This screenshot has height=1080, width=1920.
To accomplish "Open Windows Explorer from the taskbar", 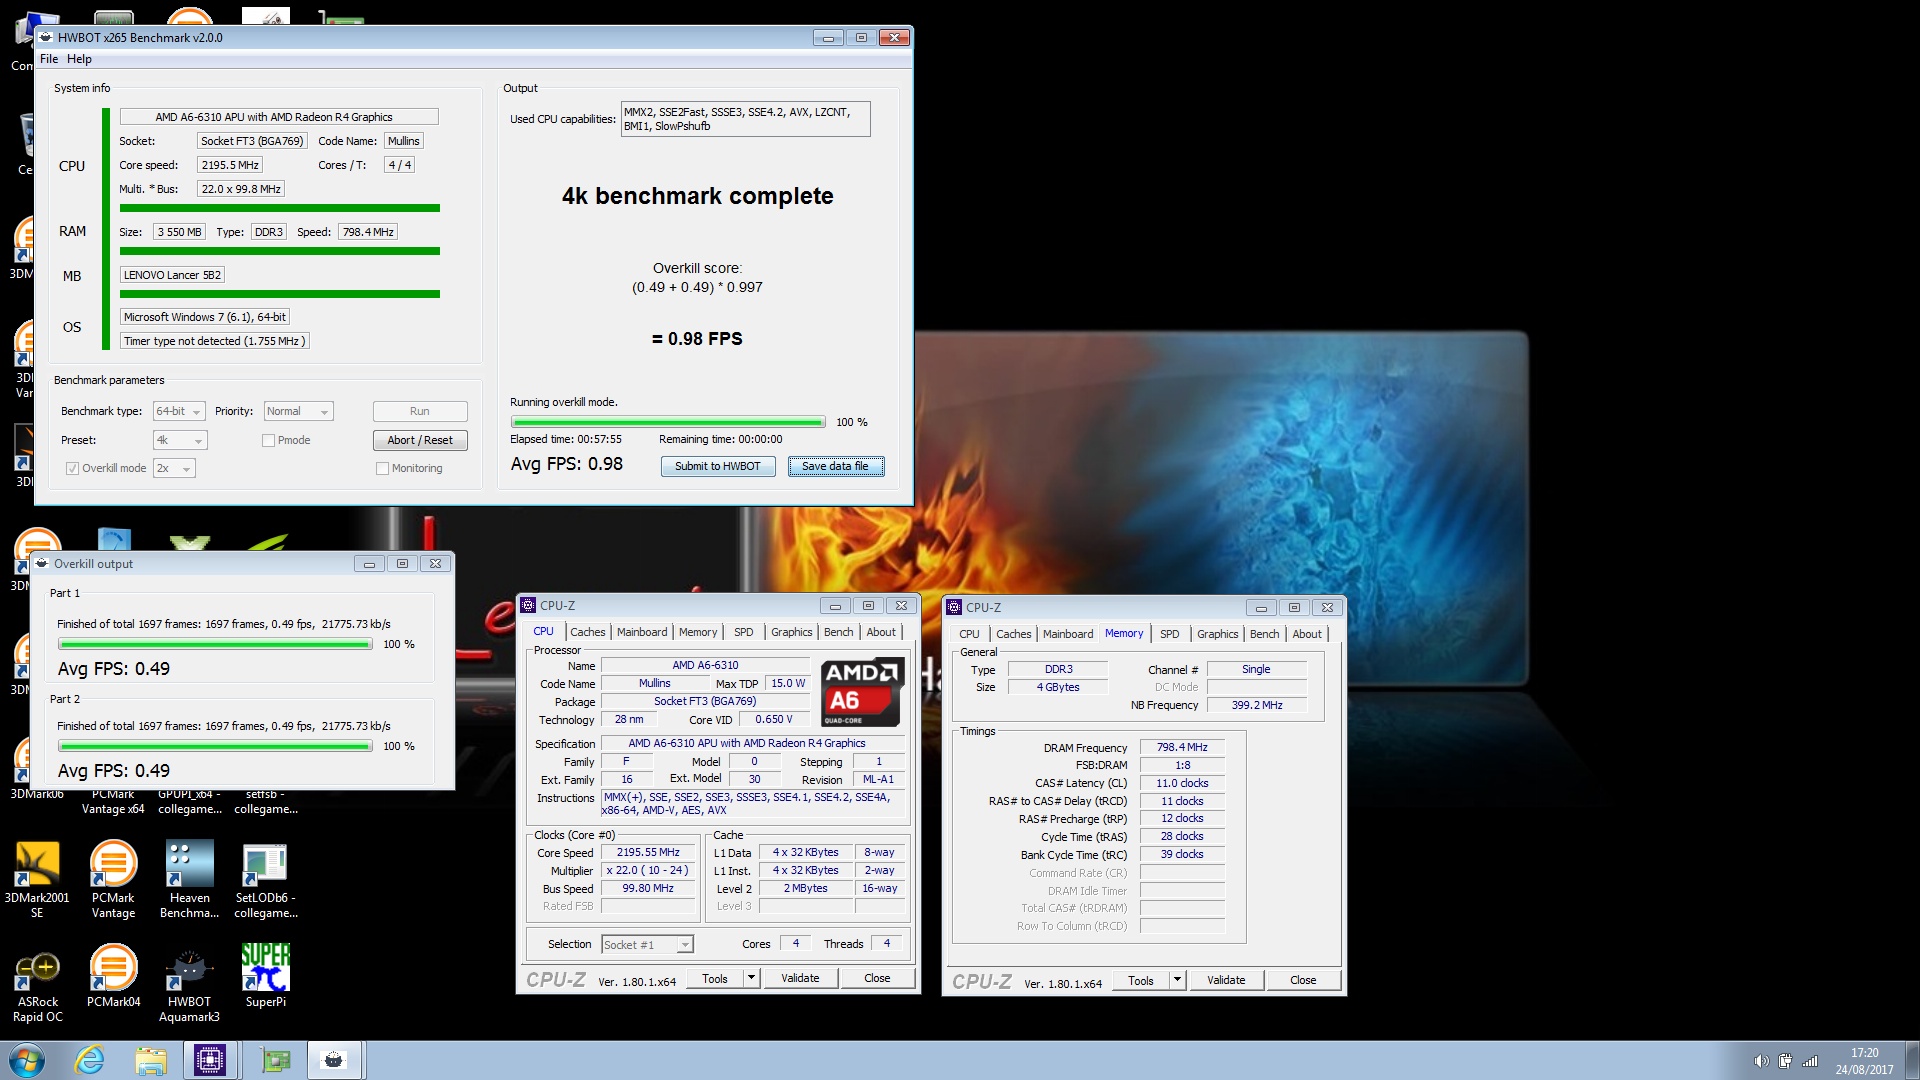I will [x=150, y=1060].
